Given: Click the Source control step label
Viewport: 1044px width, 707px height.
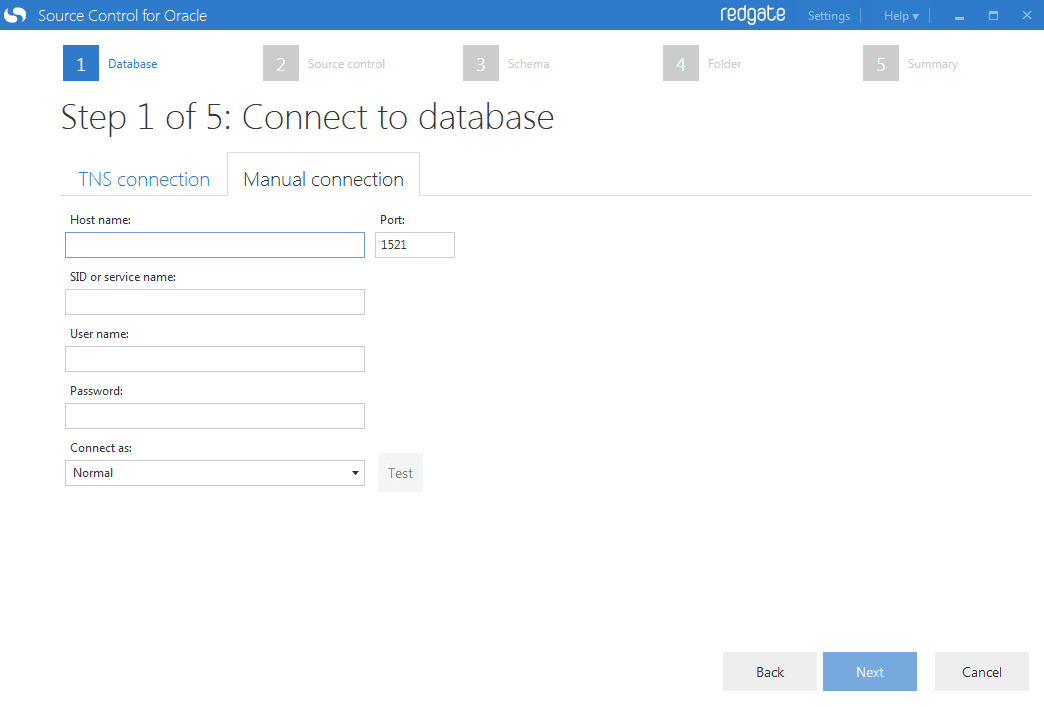Looking at the screenshot, I should point(346,64).
